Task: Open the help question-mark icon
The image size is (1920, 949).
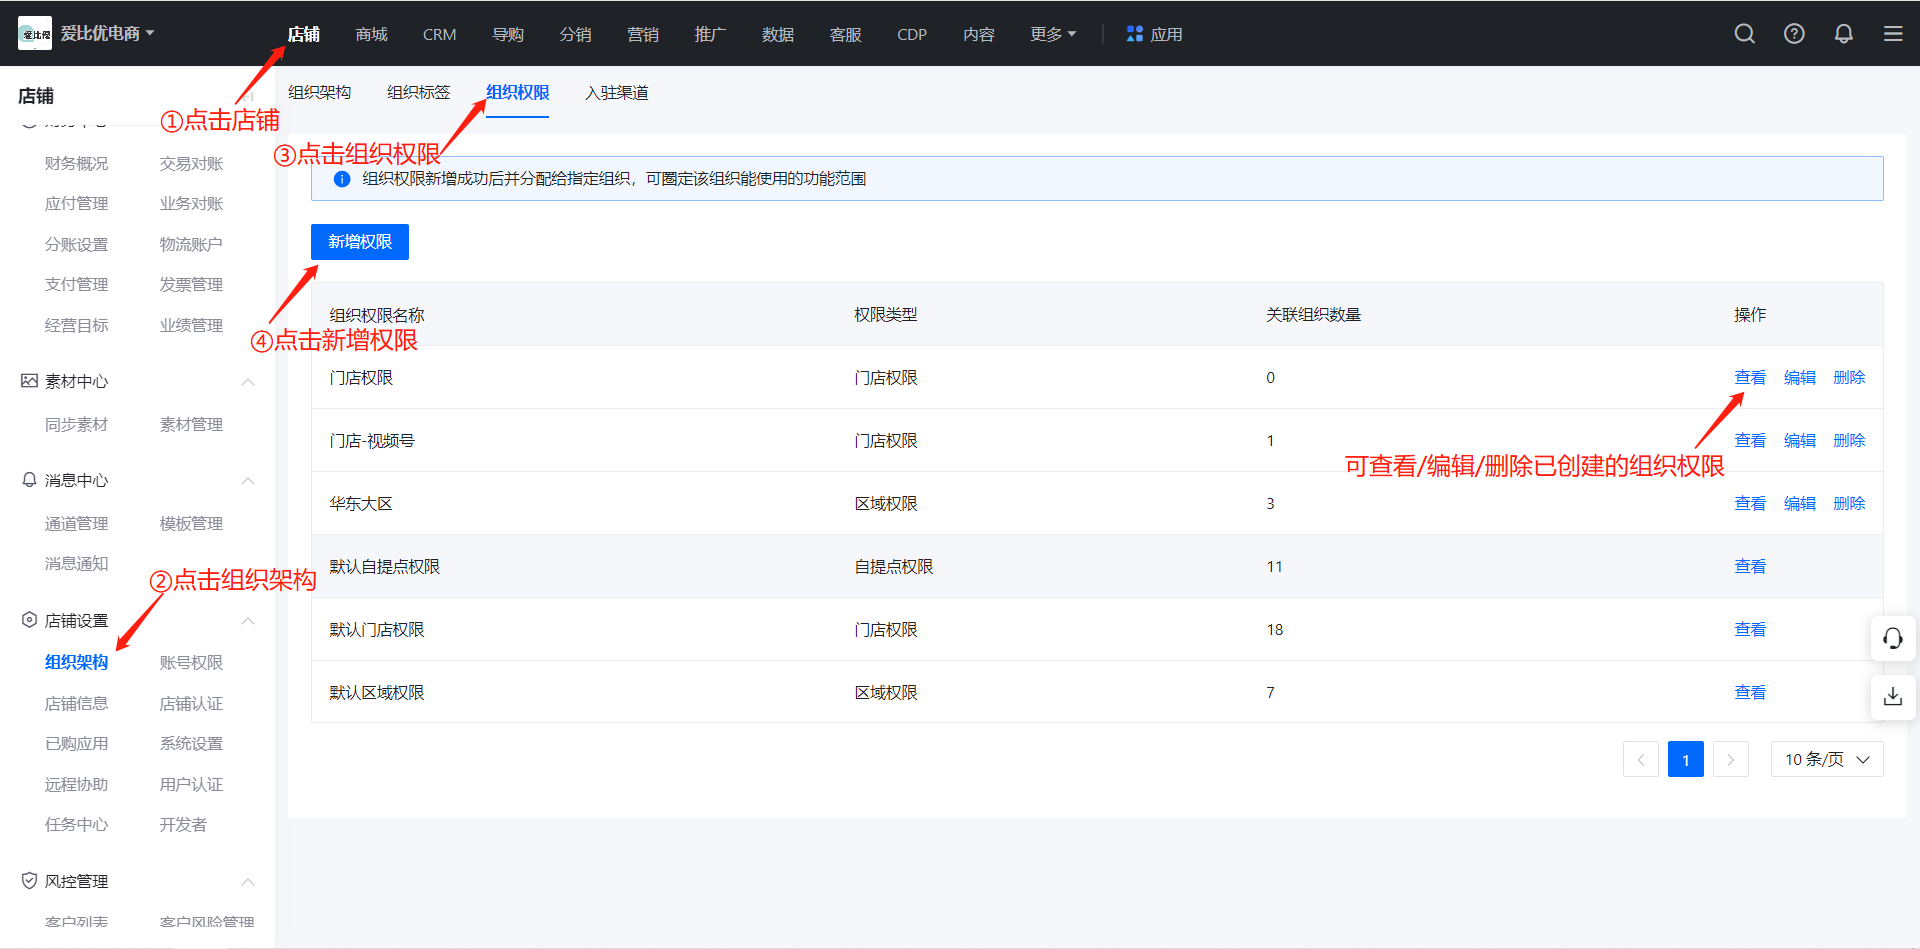Action: (1794, 34)
